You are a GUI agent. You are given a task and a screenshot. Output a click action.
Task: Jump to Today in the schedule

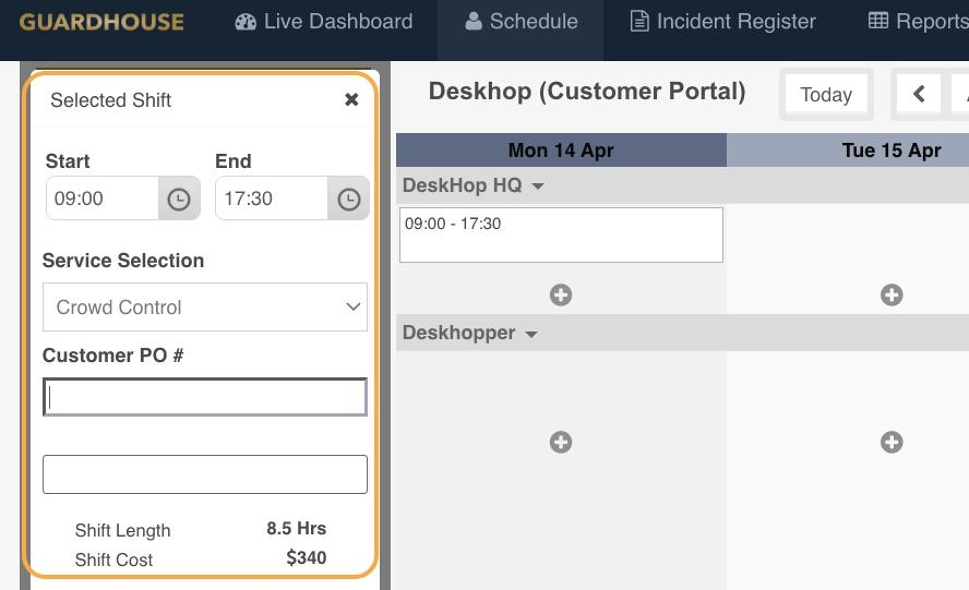pos(826,95)
